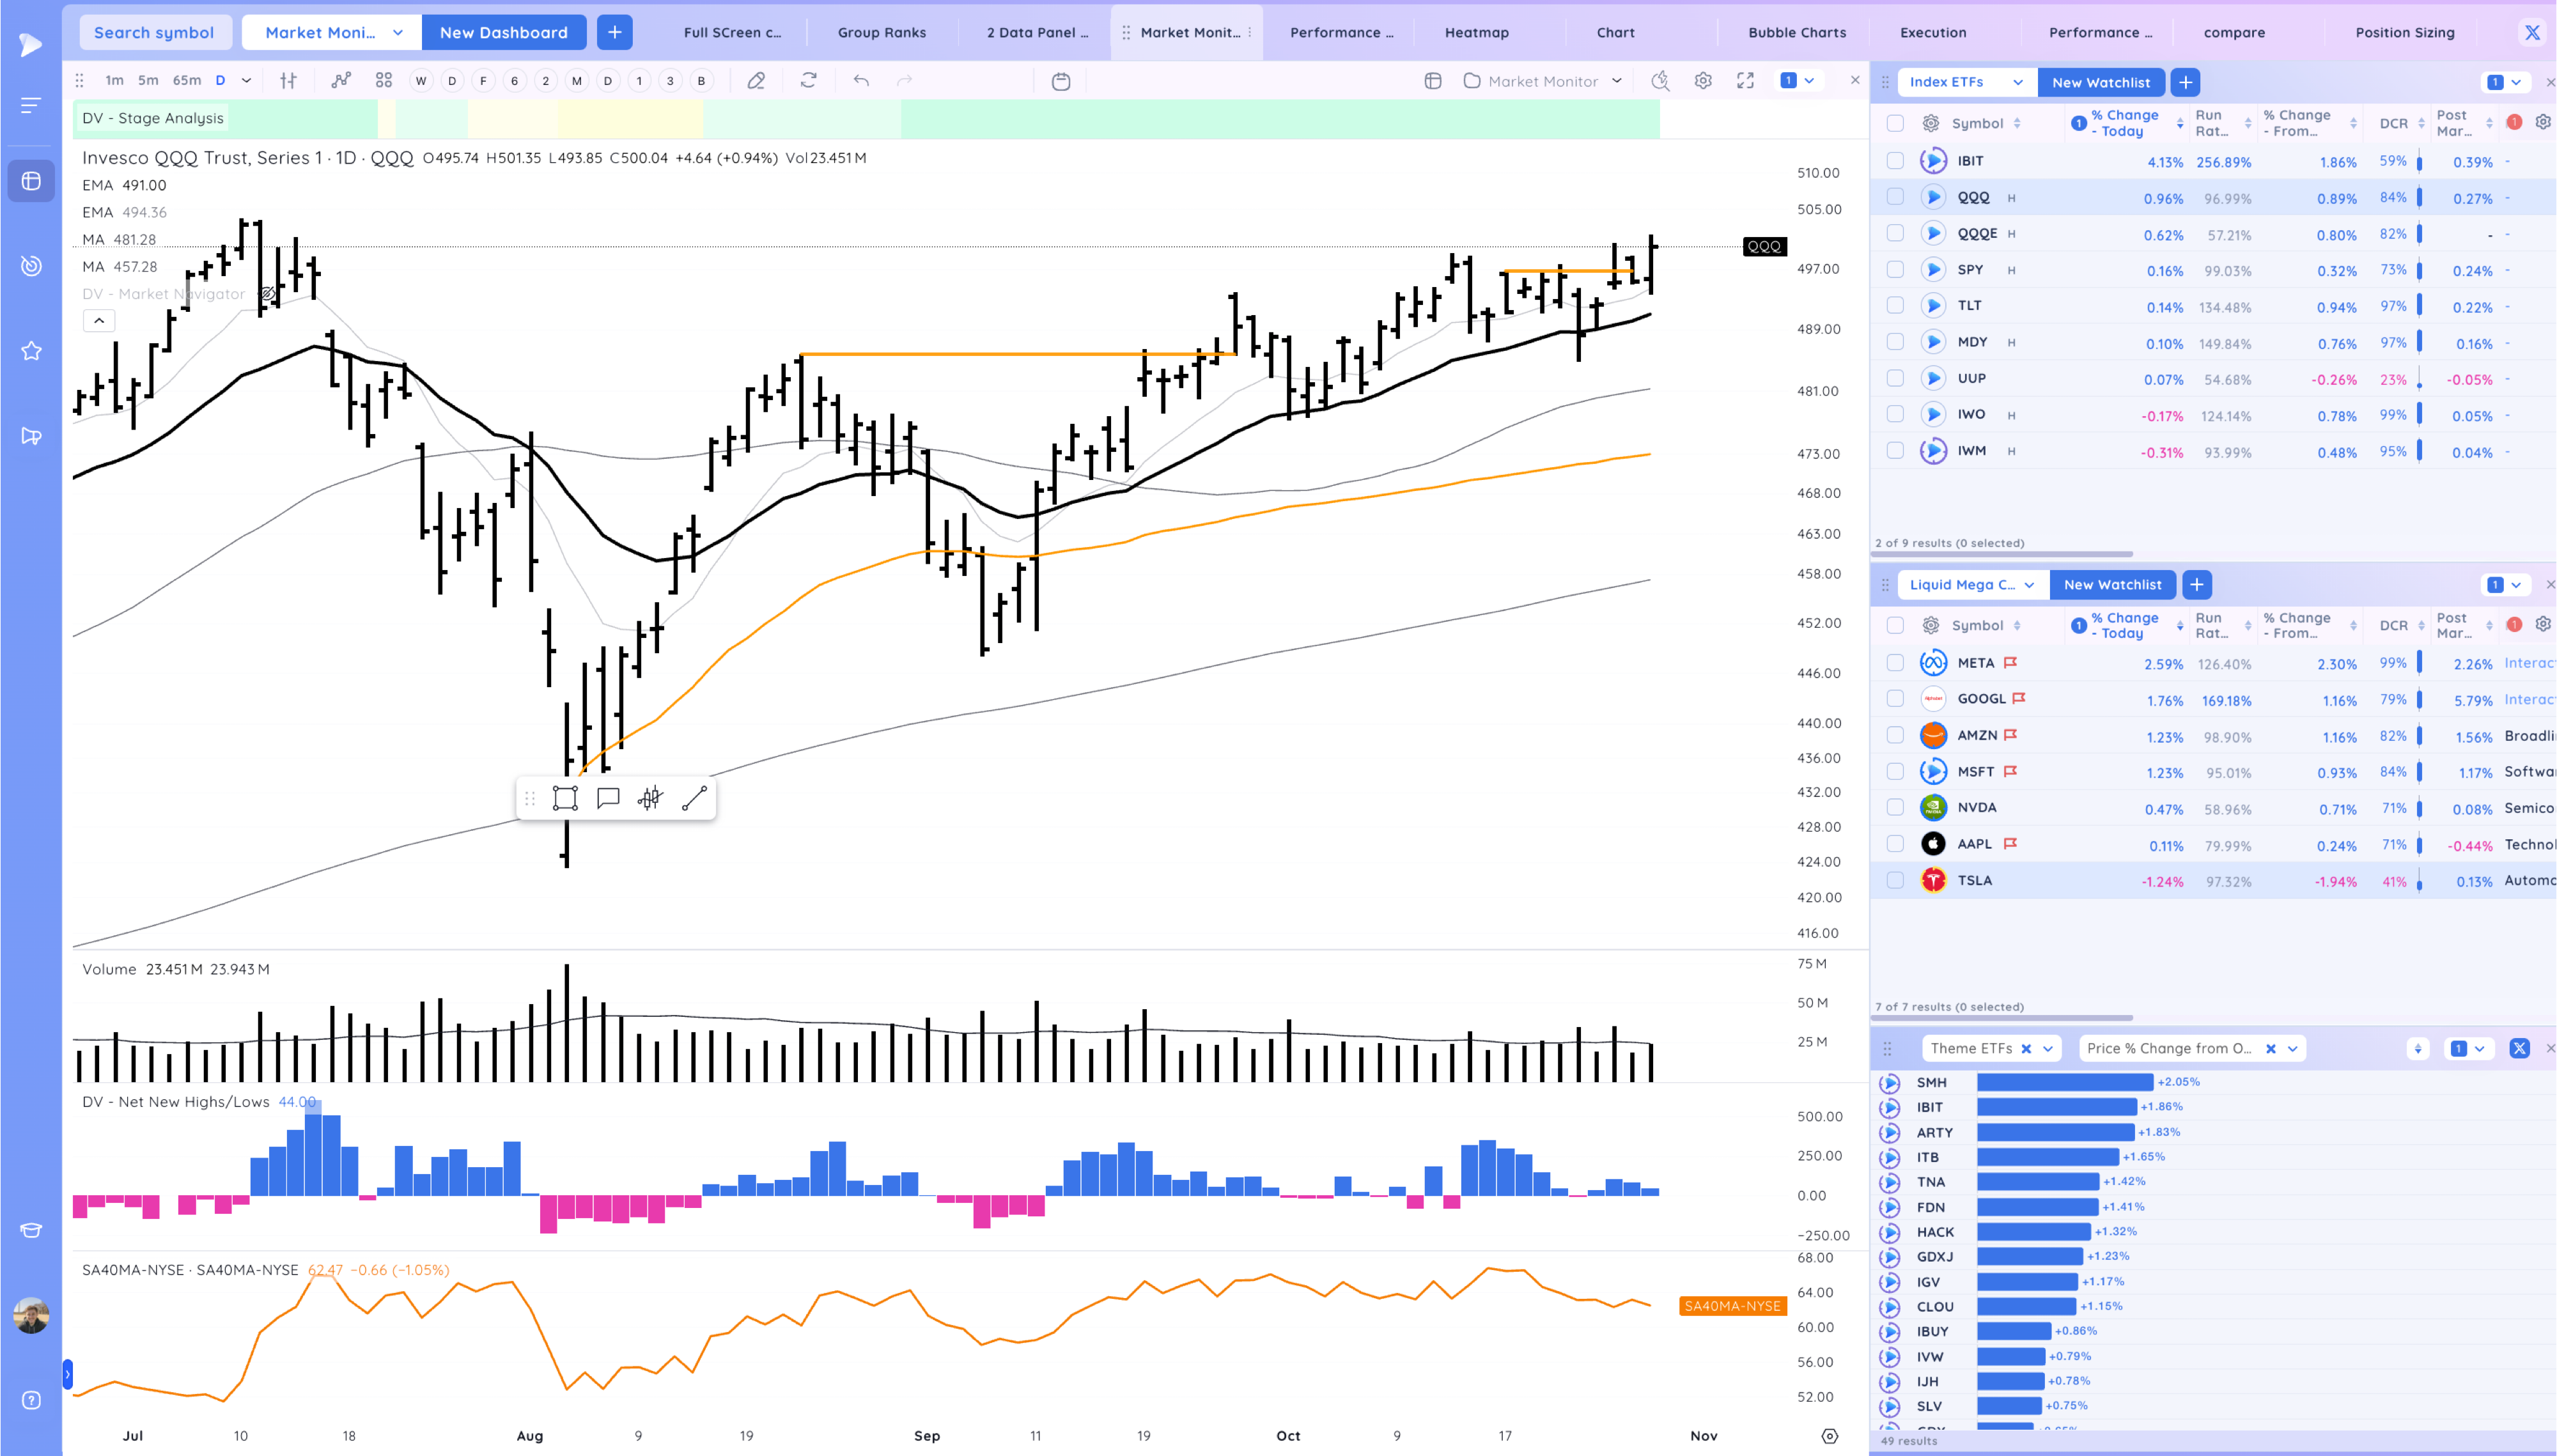Click New Watchlist in Liquid Mega panel

2112,585
